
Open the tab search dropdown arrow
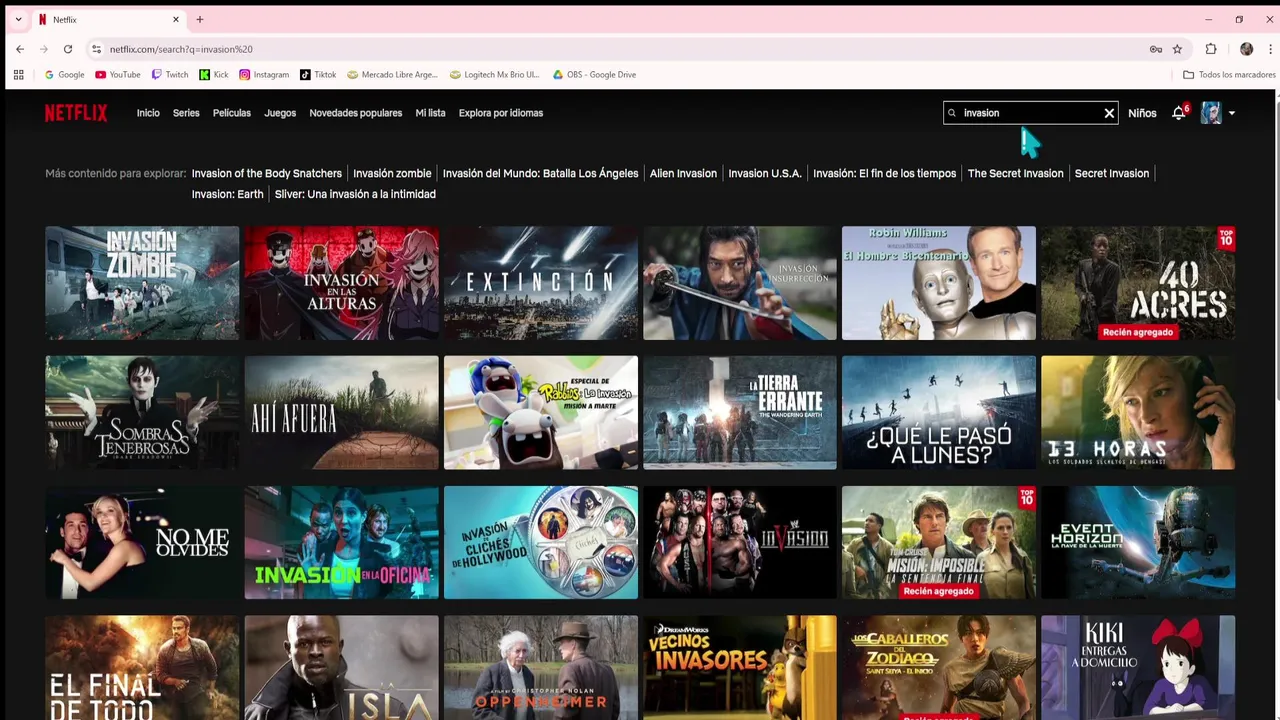pos(18,20)
